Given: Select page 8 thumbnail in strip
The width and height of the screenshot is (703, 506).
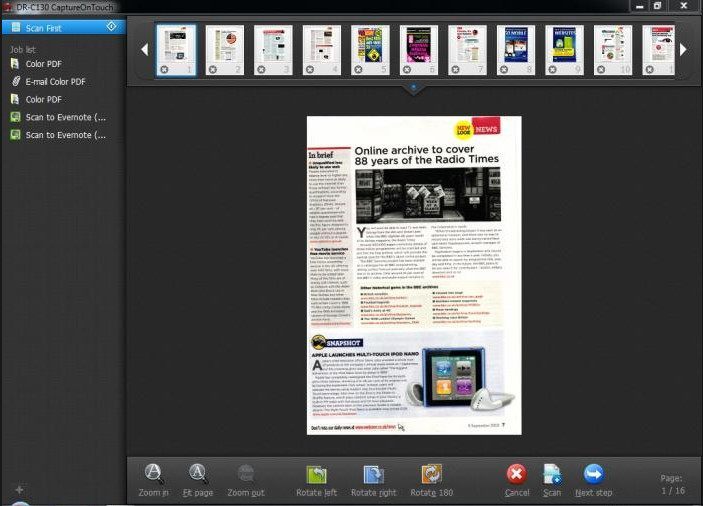Looking at the screenshot, I should pos(516,47).
